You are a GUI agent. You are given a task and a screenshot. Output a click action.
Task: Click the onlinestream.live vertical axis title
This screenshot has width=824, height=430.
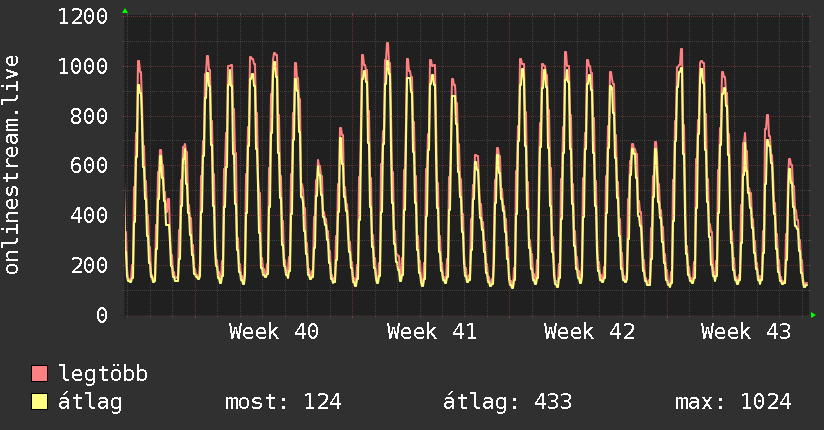(12, 166)
